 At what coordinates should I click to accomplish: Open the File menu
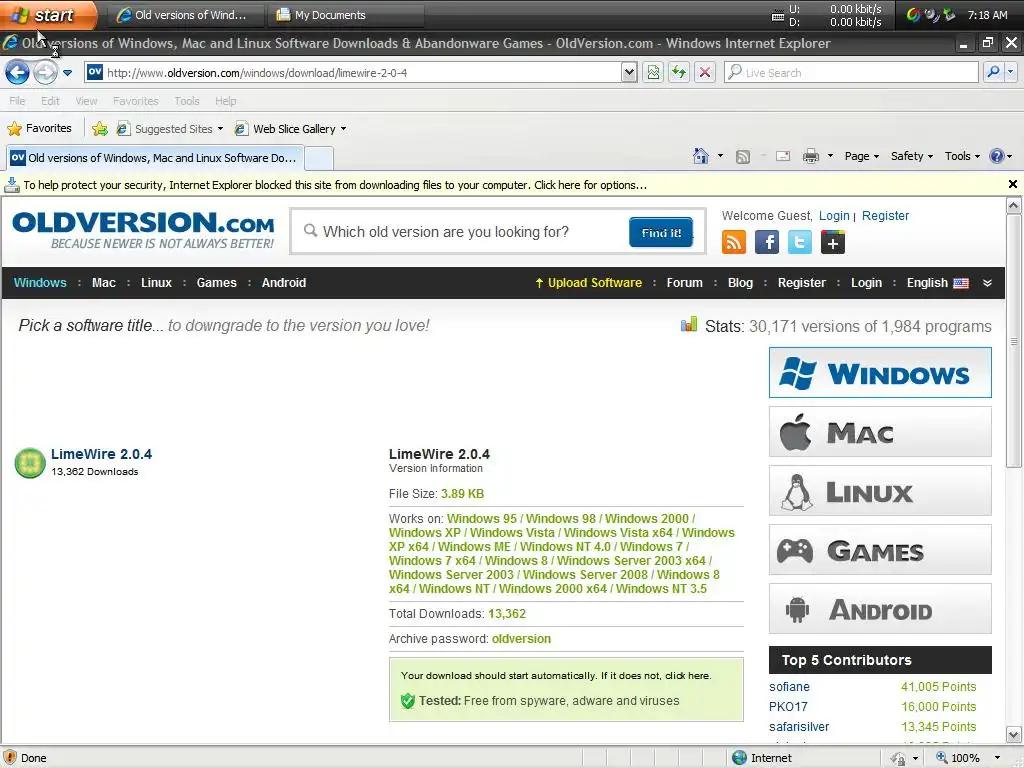(x=17, y=101)
